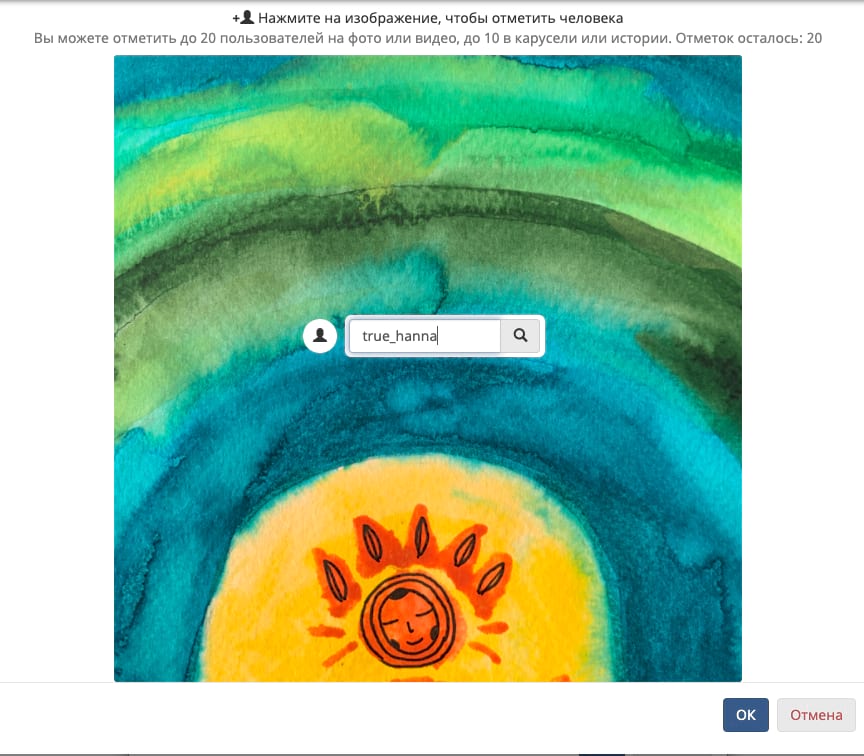Click the magnifier search icon in tag box
The image size is (864, 756).
(x=520, y=336)
